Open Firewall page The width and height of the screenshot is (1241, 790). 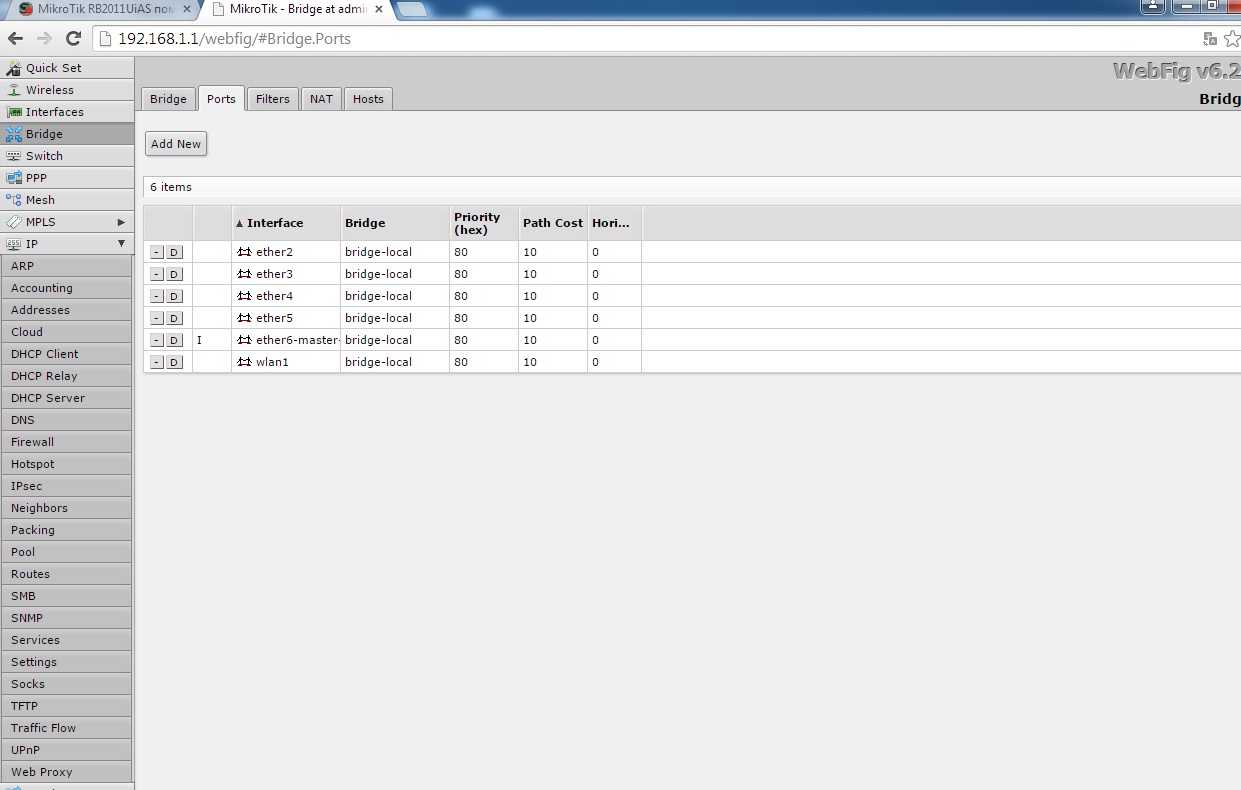pyautogui.click(x=66, y=442)
